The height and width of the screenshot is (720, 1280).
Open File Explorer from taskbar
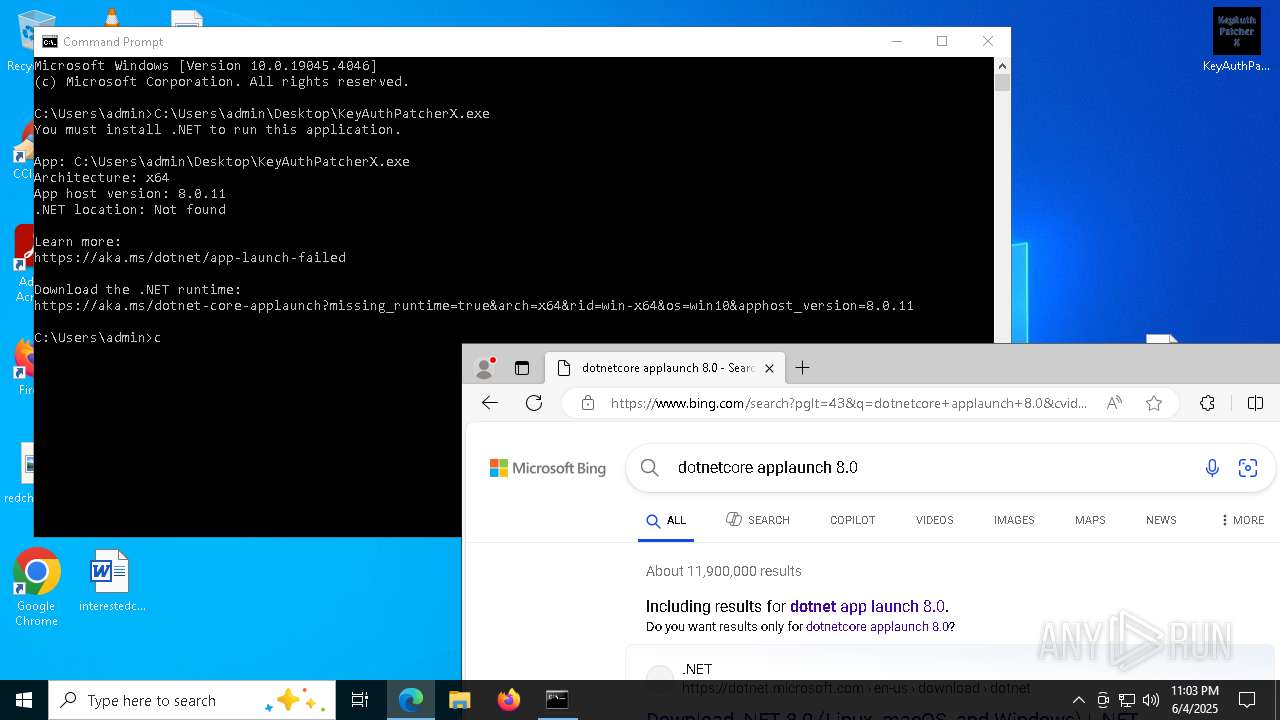pyautogui.click(x=459, y=700)
